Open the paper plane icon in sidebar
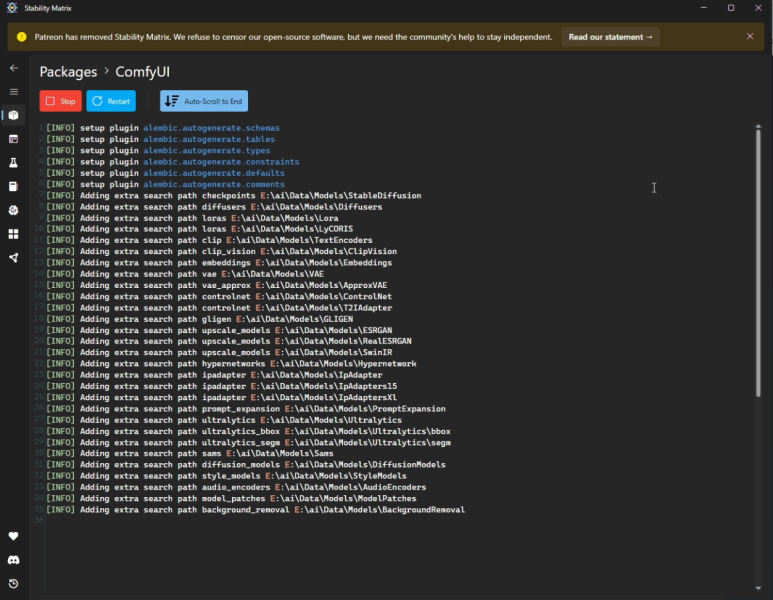 tap(14, 257)
